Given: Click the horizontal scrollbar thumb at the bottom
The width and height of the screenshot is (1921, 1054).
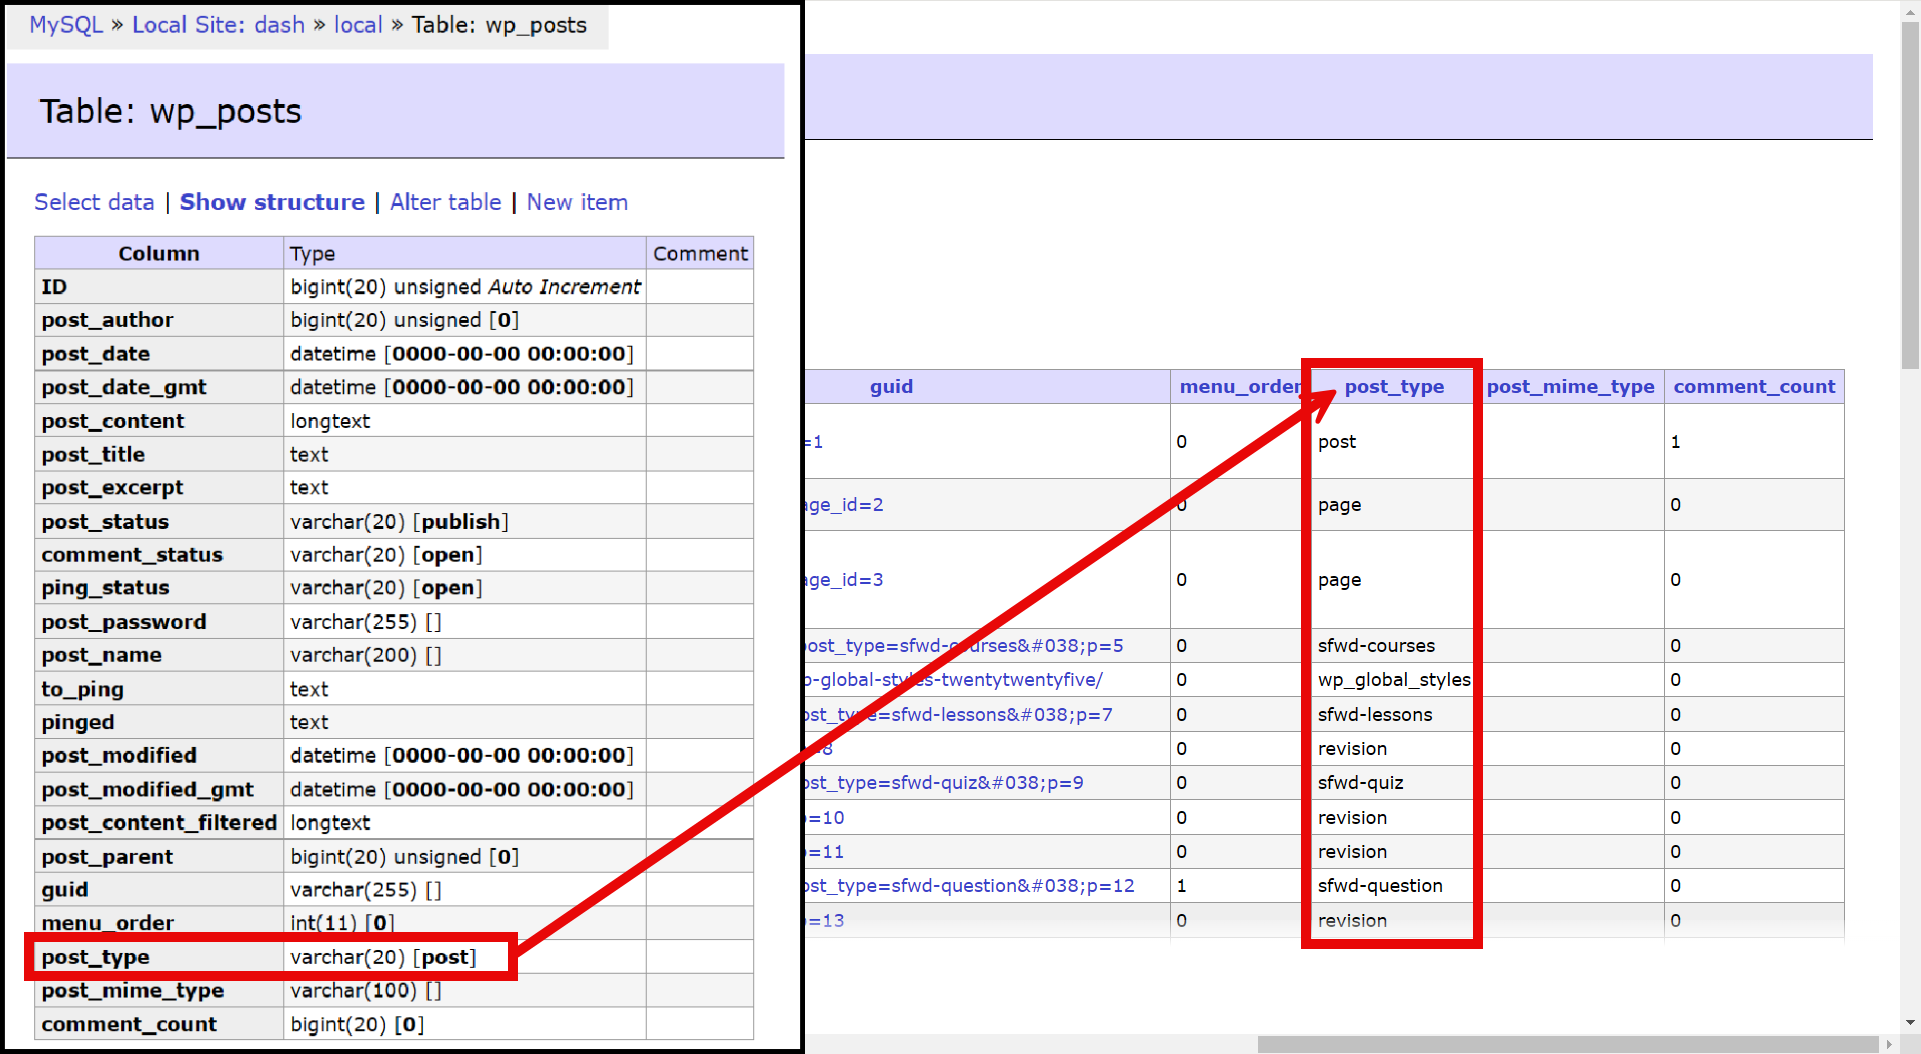Looking at the screenshot, I should coord(1567,1044).
